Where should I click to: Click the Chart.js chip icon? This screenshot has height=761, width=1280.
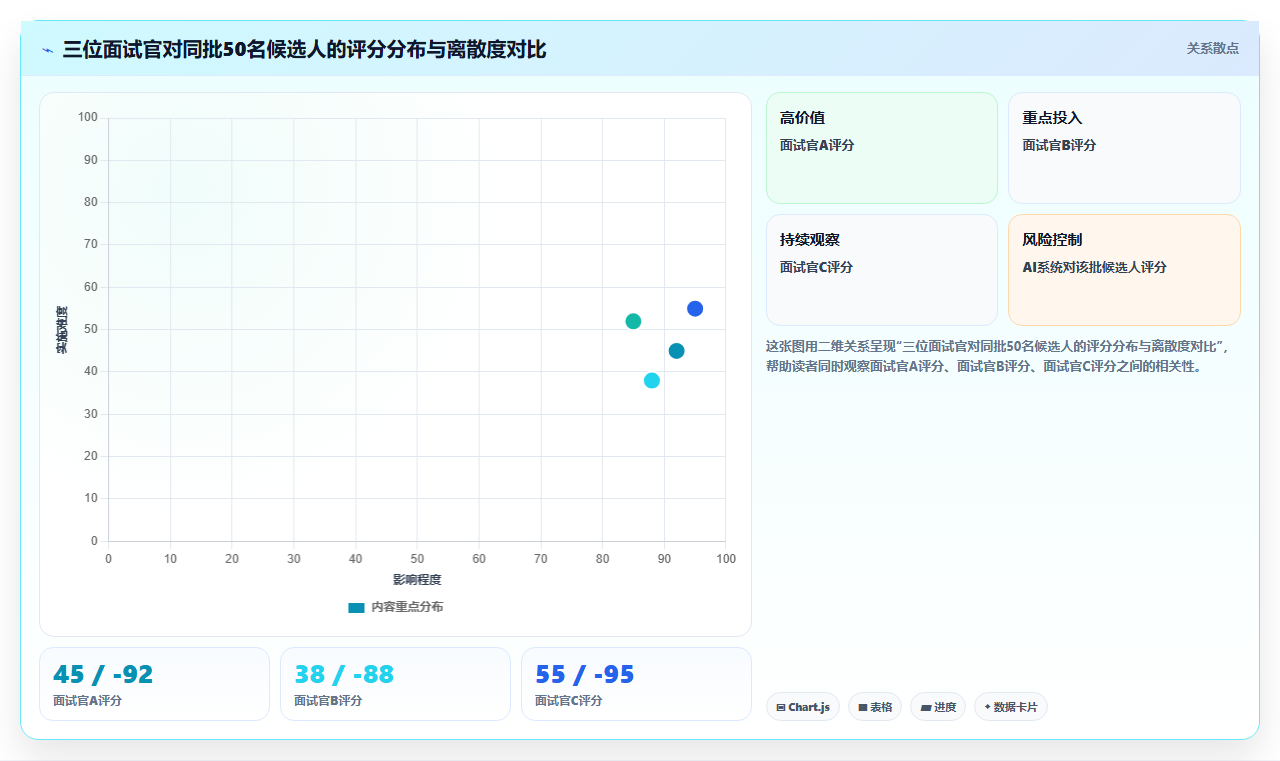click(781, 707)
